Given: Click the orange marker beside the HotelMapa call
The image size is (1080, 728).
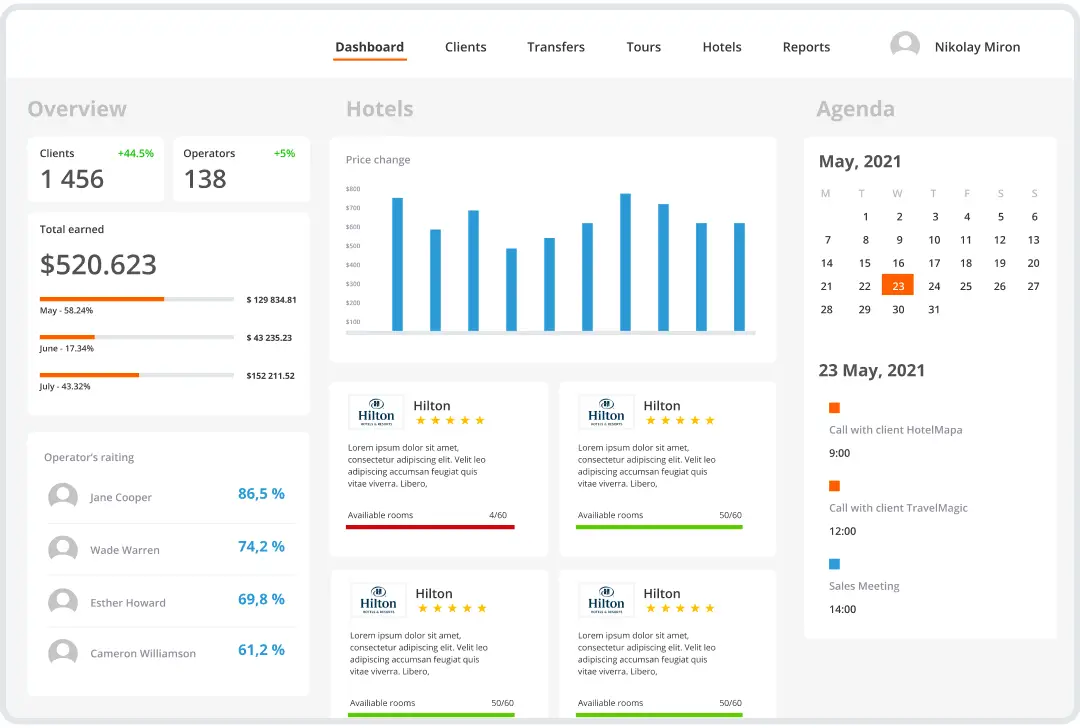Looking at the screenshot, I should (x=834, y=407).
